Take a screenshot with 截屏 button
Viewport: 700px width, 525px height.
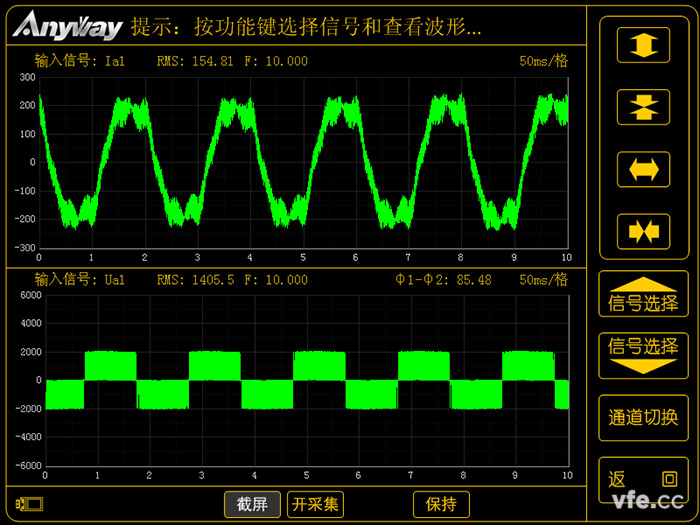pos(252,504)
